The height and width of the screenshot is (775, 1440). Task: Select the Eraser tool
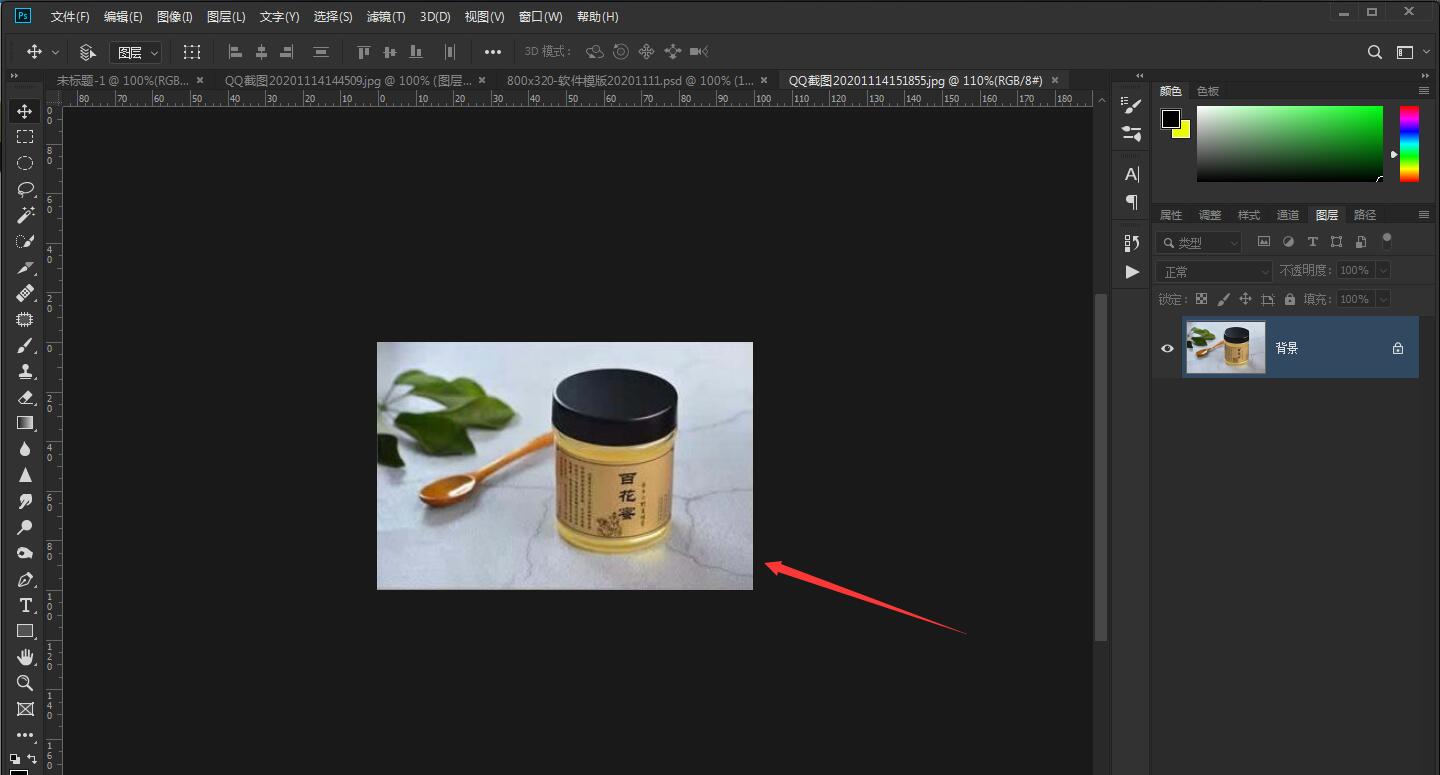pos(25,397)
